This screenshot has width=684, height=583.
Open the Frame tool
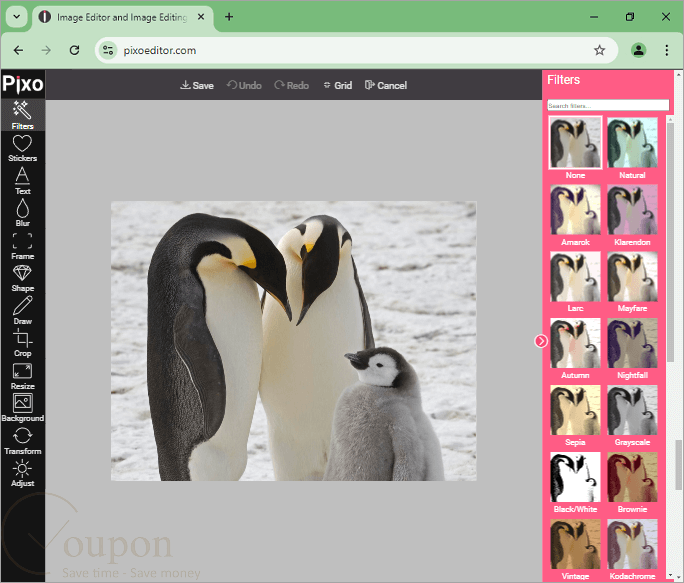click(x=22, y=246)
